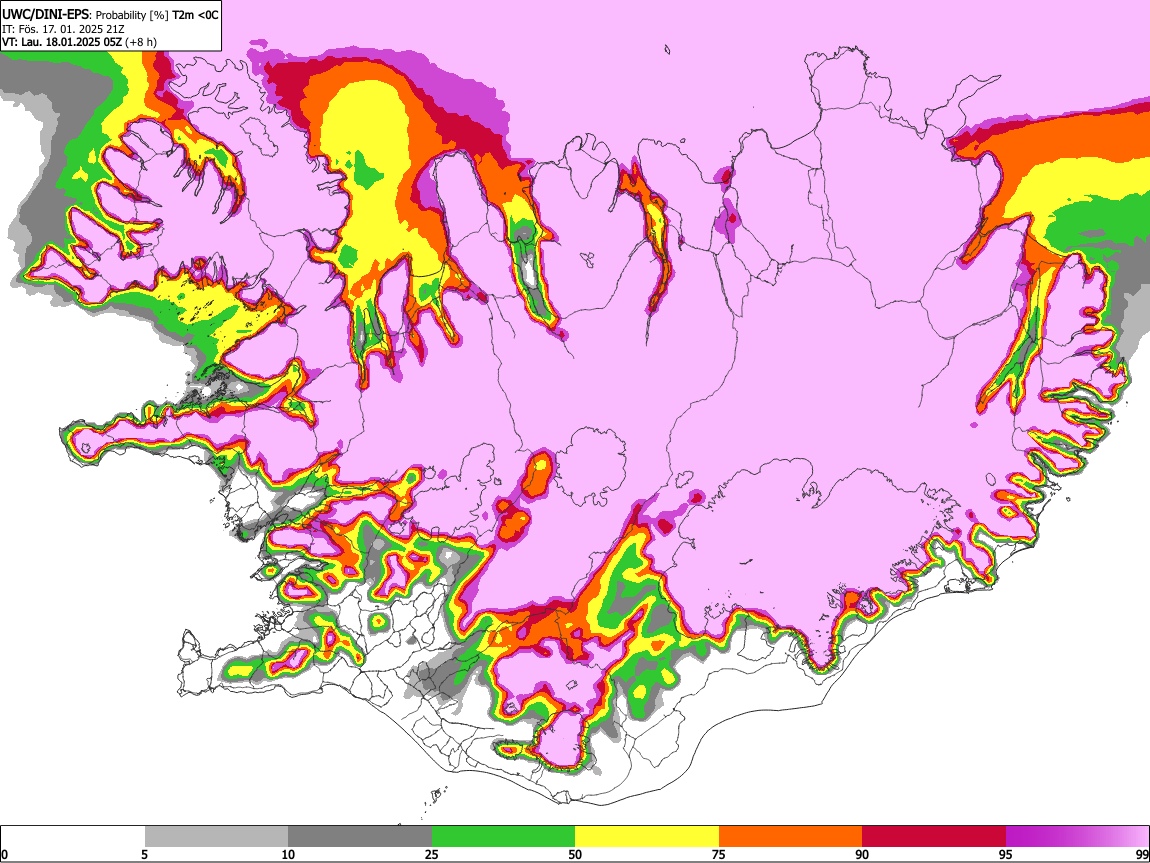Click the purple-pink 95-99 legend band
Image resolution: width=1150 pixels, height=863 pixels.
coord(1077,836)
